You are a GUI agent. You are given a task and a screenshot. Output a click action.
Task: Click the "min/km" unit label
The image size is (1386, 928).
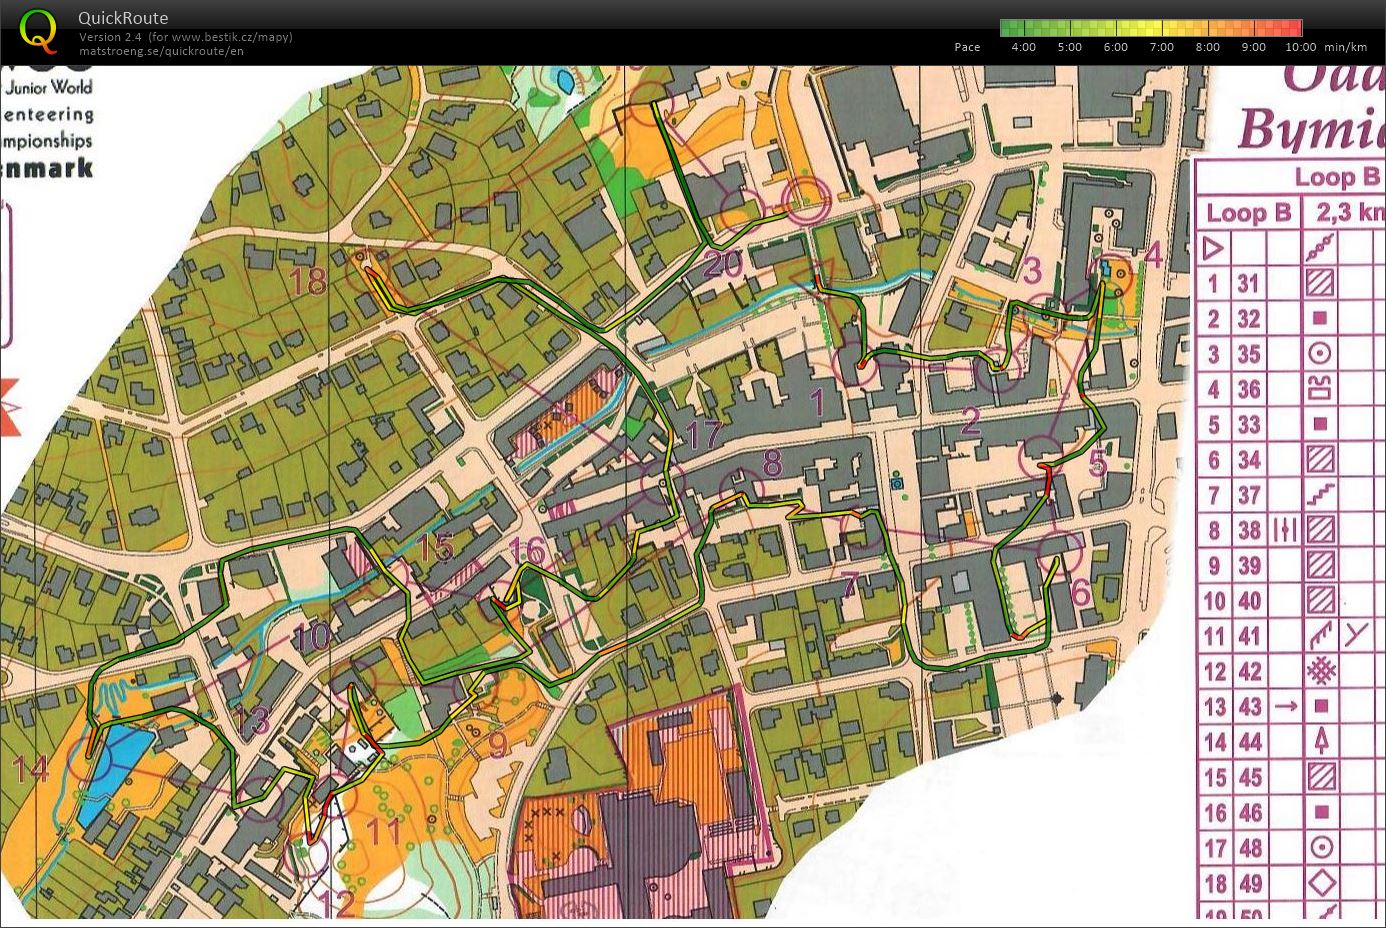1345,47
